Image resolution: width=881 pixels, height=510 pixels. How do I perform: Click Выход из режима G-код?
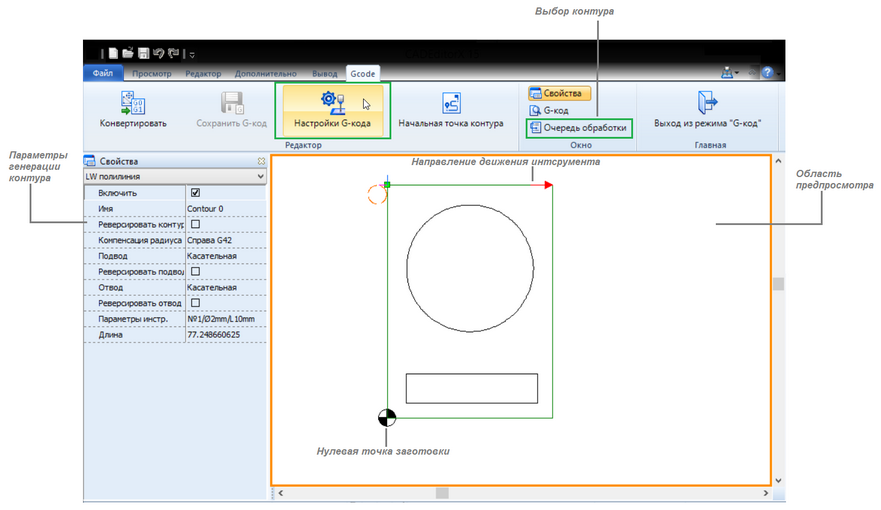708,103
